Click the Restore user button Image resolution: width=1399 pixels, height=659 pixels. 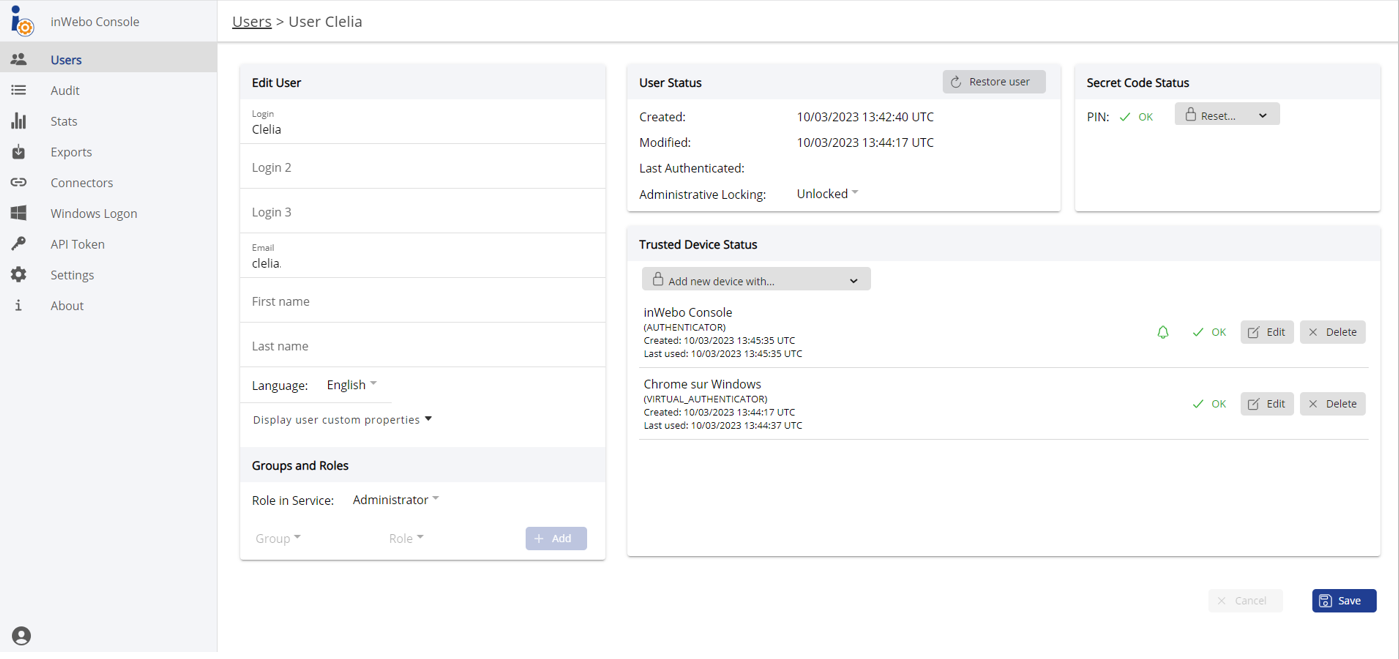coord(993,81)
